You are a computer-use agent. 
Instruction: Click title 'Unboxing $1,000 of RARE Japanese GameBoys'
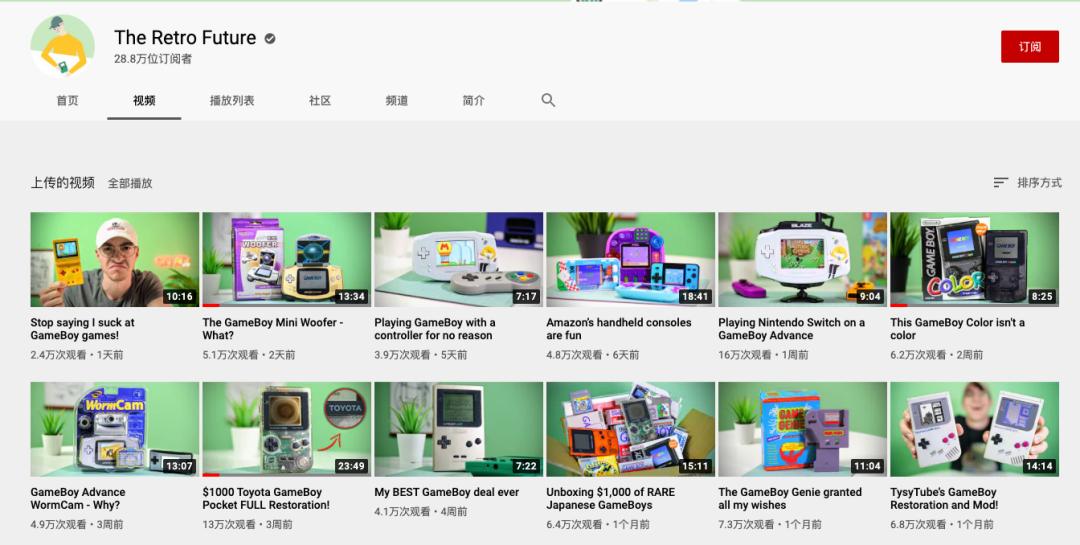tap(610, 499)
